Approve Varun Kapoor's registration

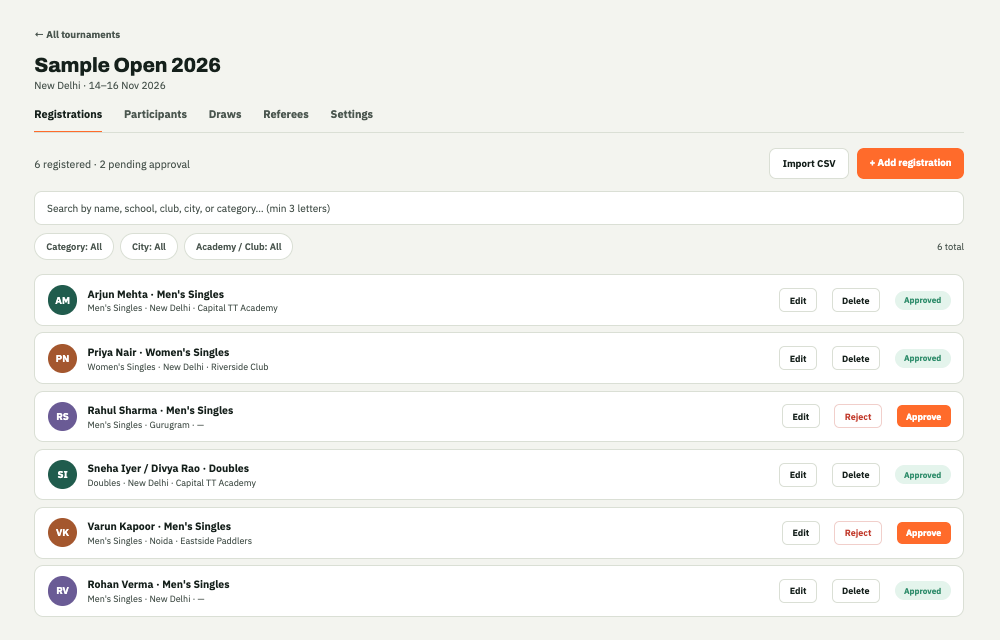tap(923, 532)
